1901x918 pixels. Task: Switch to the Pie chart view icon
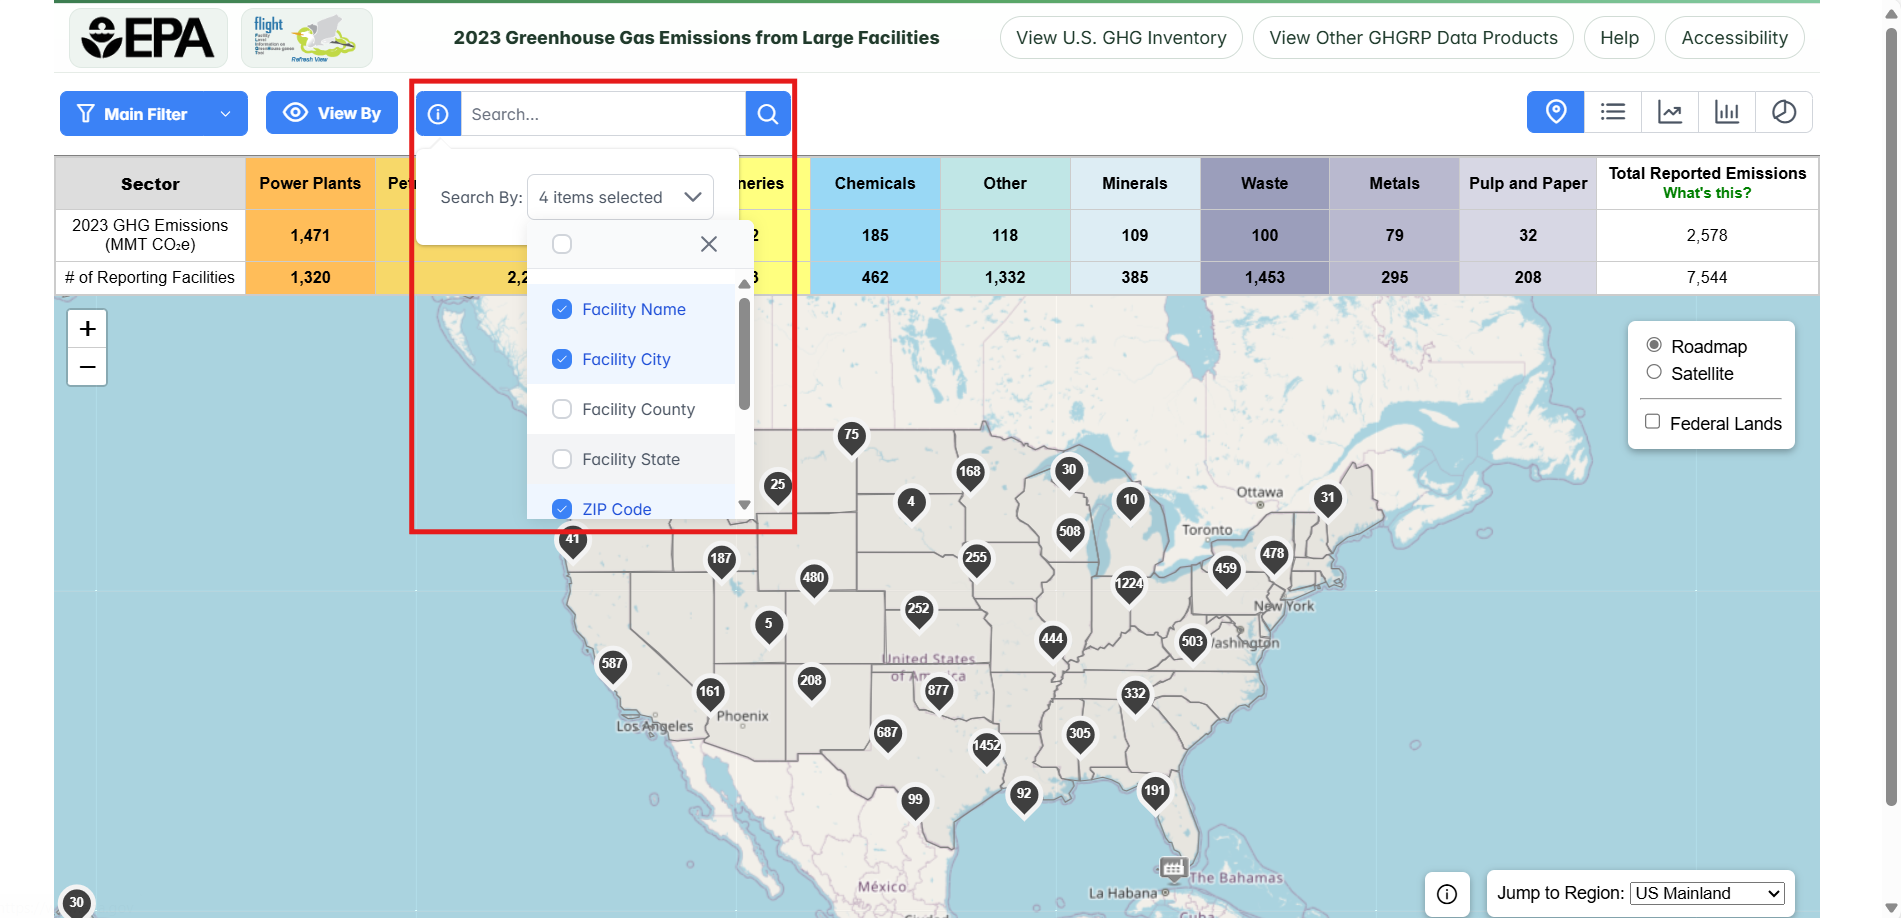tap(1785, 112)
